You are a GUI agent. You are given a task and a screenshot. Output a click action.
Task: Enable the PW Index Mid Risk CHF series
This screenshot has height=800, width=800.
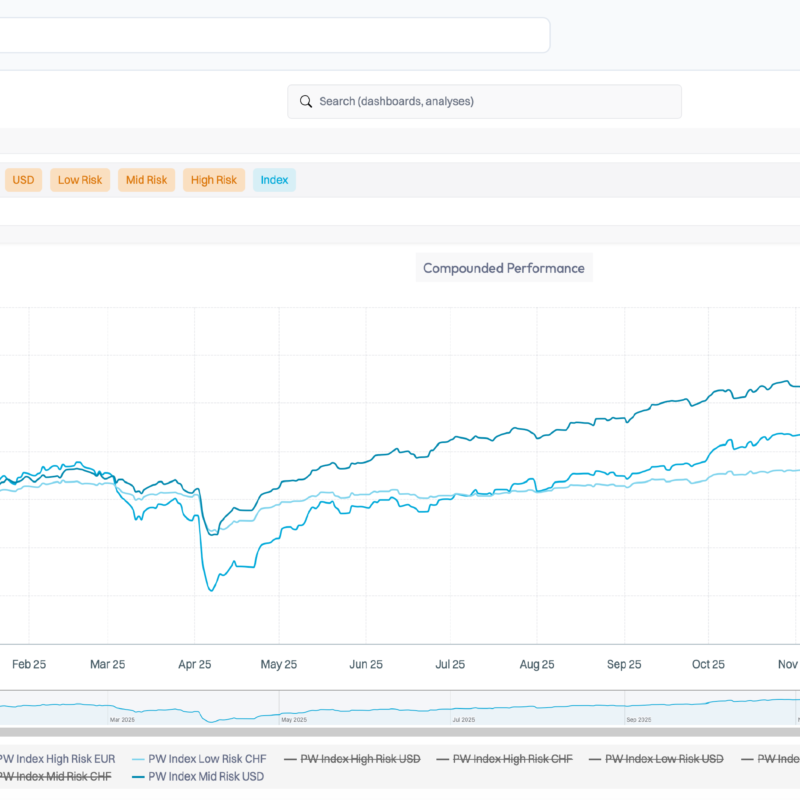(x=55, y=776)
